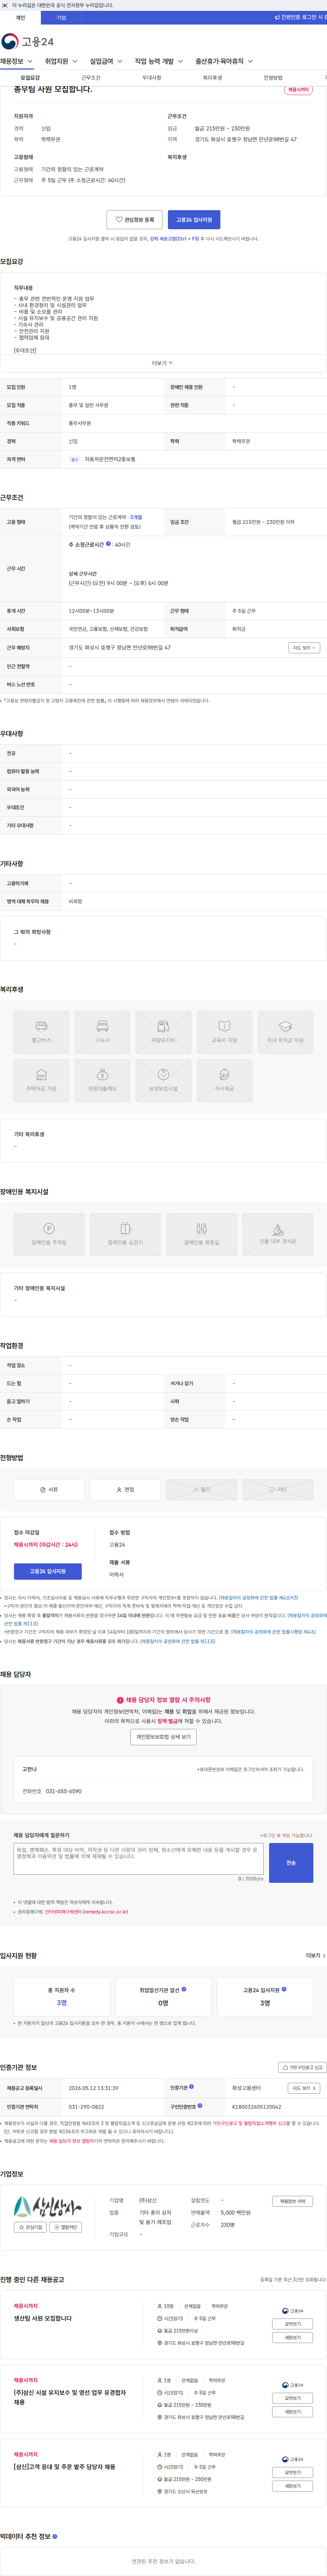Click the 자녀 학자금 지원 icon
The height and width of the screenshot is (2576, 327).
285,1032
